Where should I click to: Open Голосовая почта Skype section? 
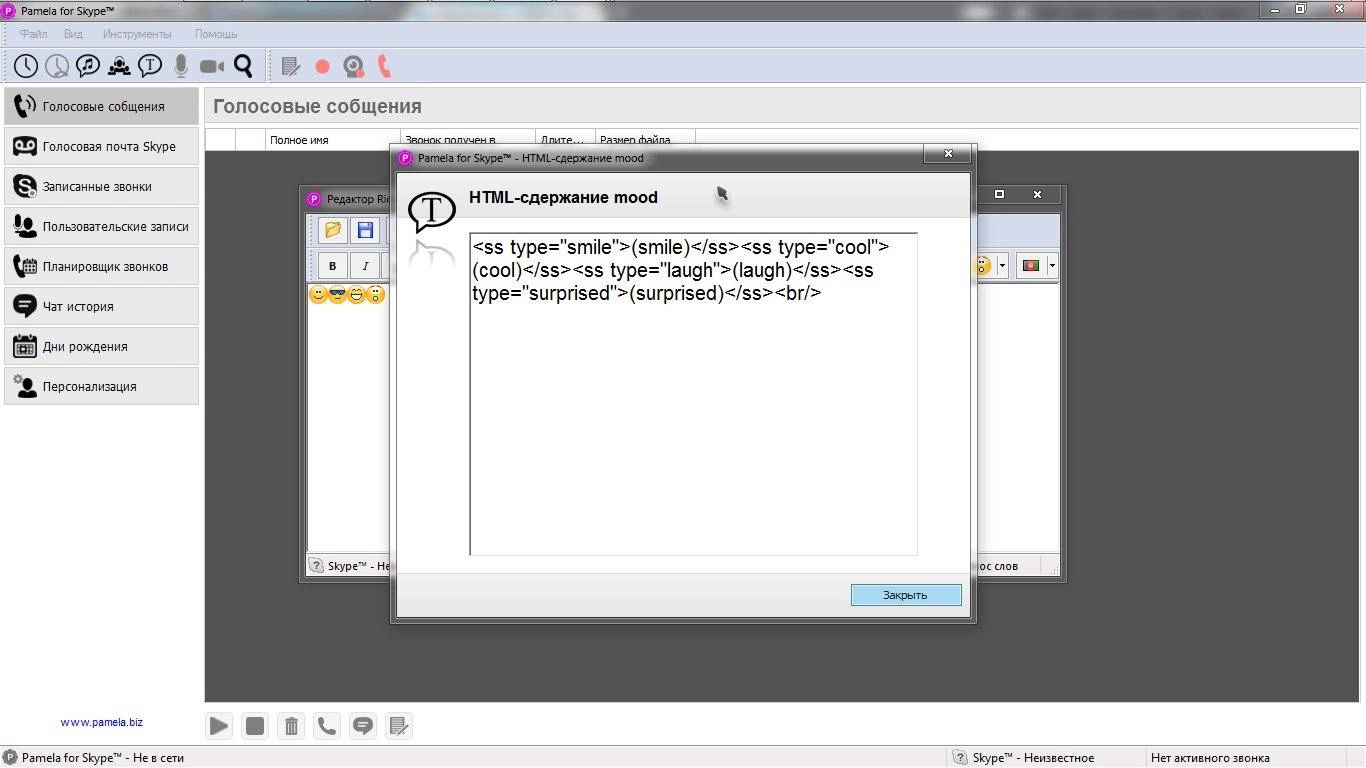point(101,146)
